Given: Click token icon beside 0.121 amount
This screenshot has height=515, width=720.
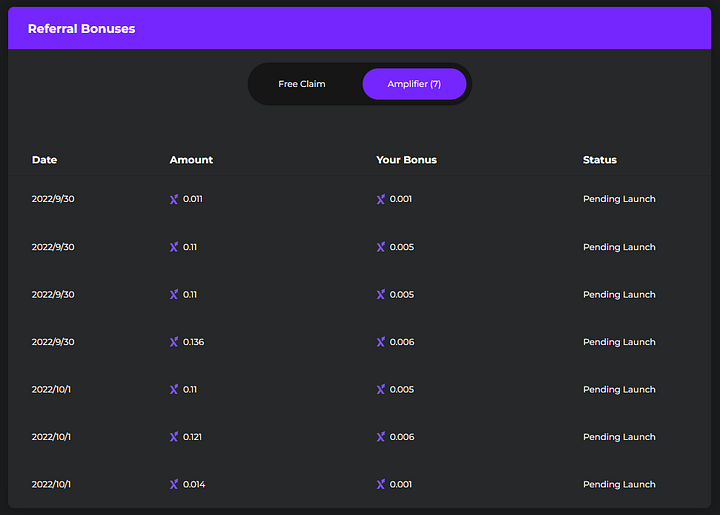Looking at the screenshot, I should 174,437.
